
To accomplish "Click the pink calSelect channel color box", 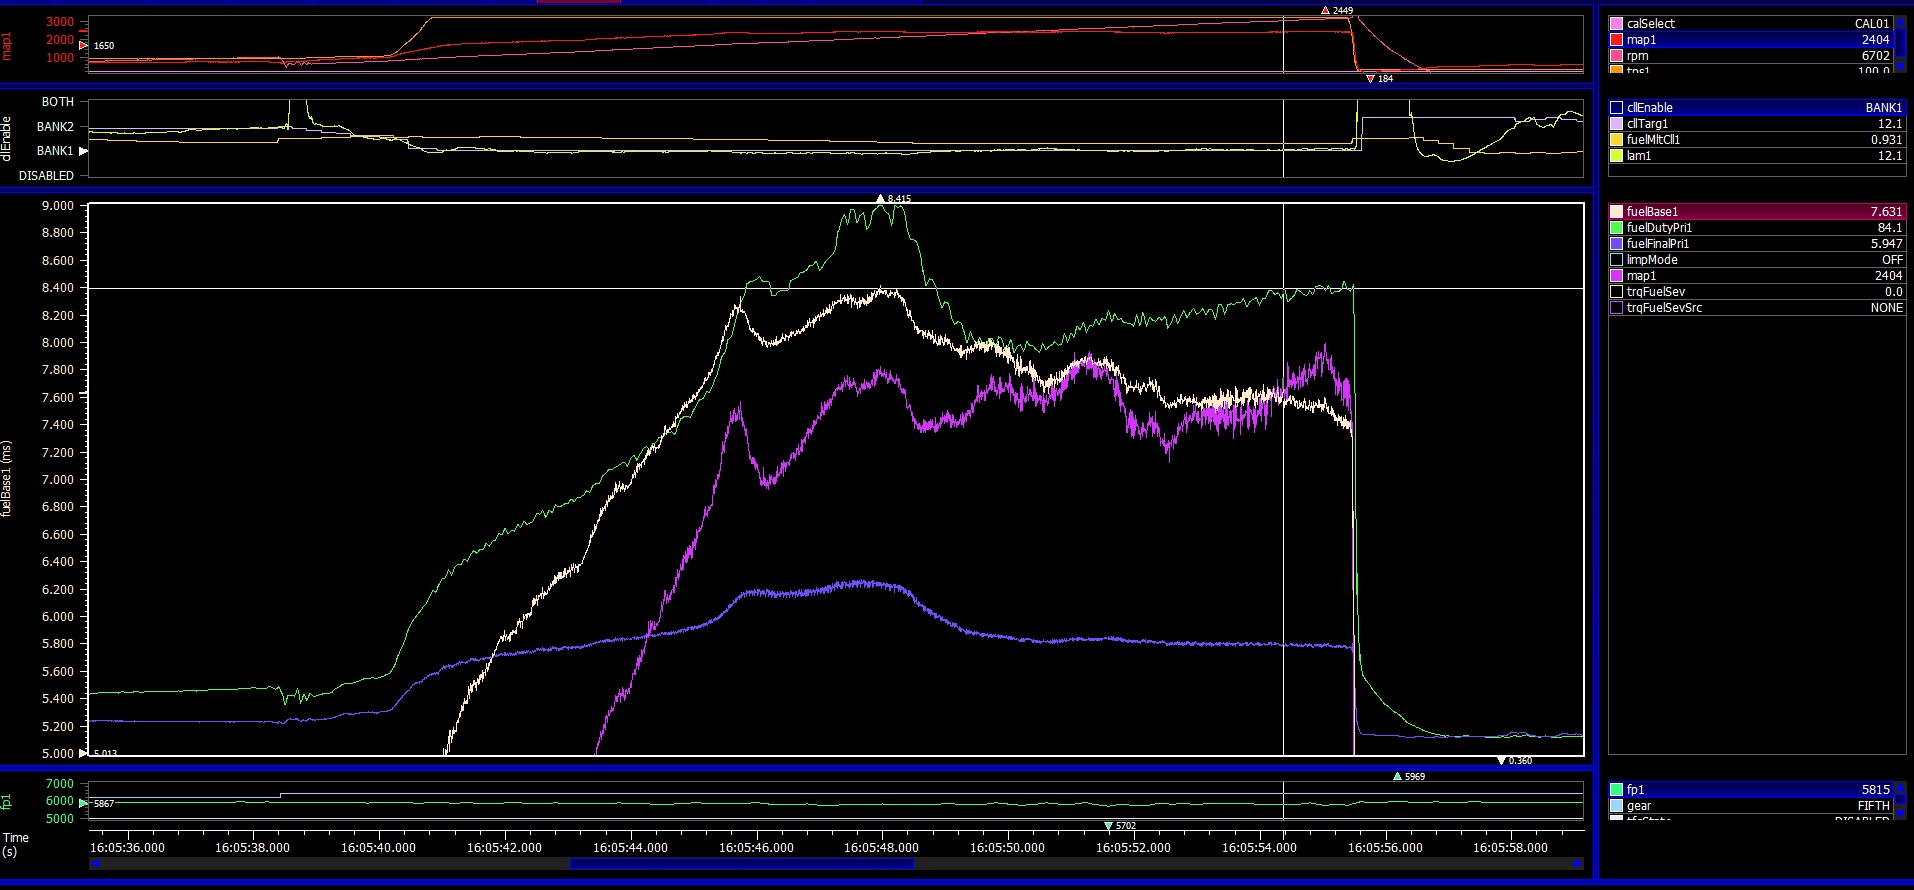I will pyautogui.click(x=1616, y=24).
